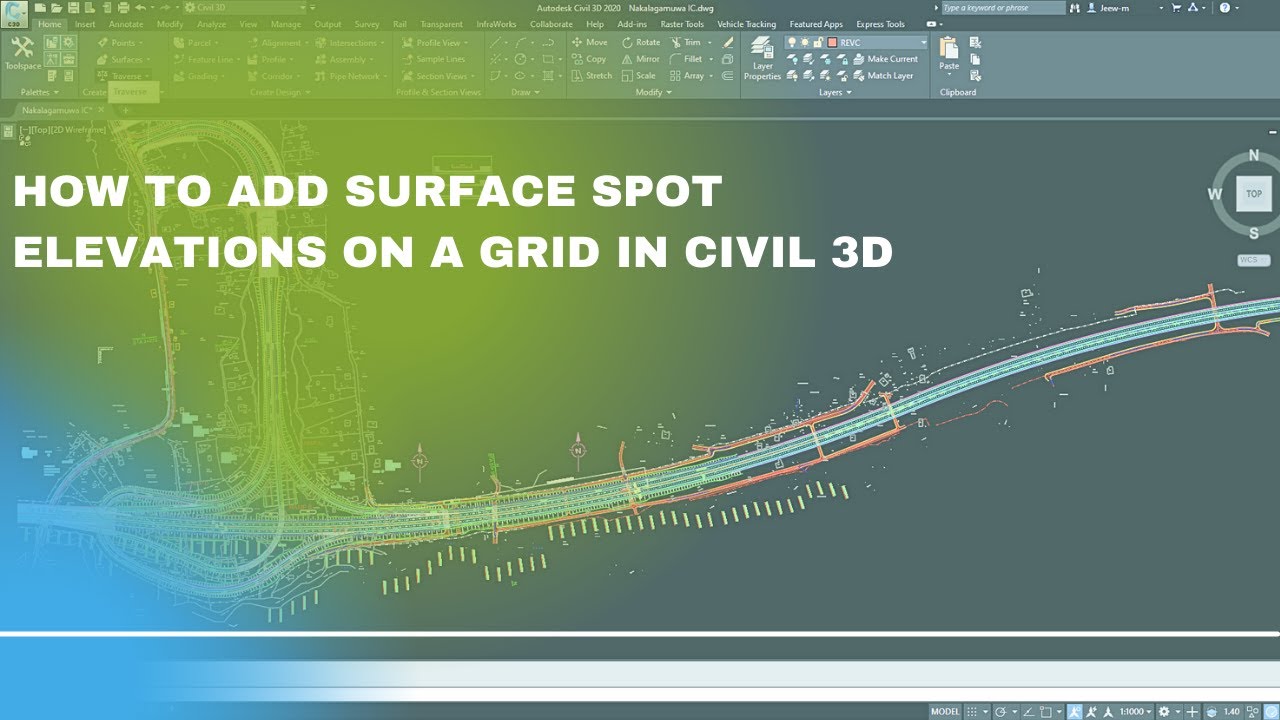
Task: Click Make Current layer button
Action: [x=885, y=59]
